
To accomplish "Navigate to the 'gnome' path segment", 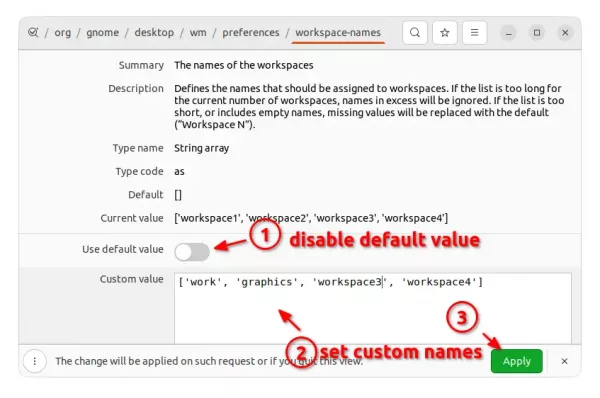I will pyautogui.click(x=103, y=33).
